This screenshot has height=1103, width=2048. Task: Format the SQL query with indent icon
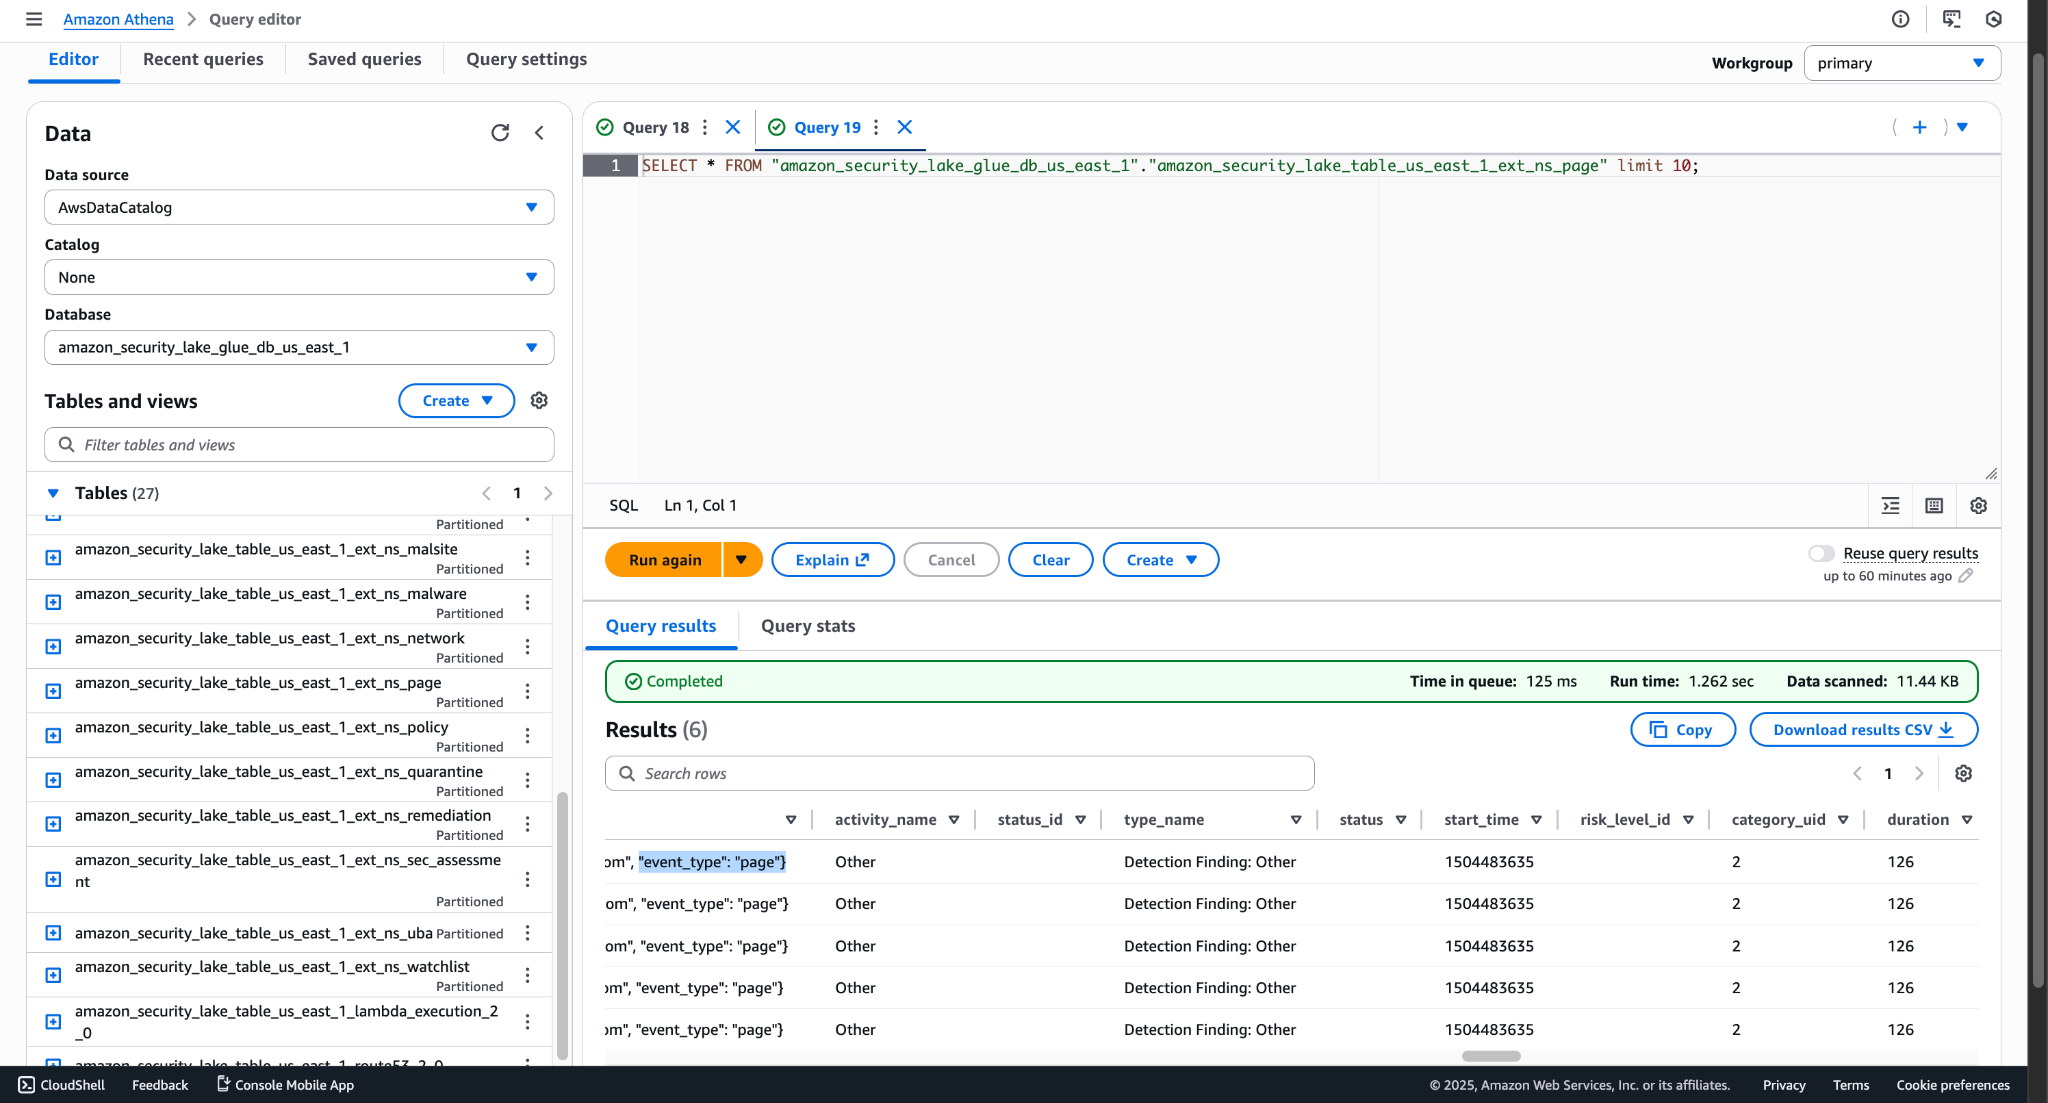click(1891, 506)
